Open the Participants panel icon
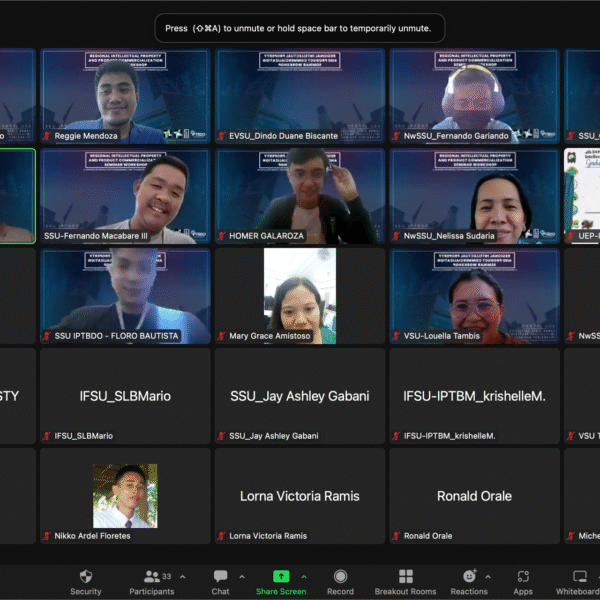Image resolution: width=600 pixels, height=600 pixels. (x=152, y=576)
